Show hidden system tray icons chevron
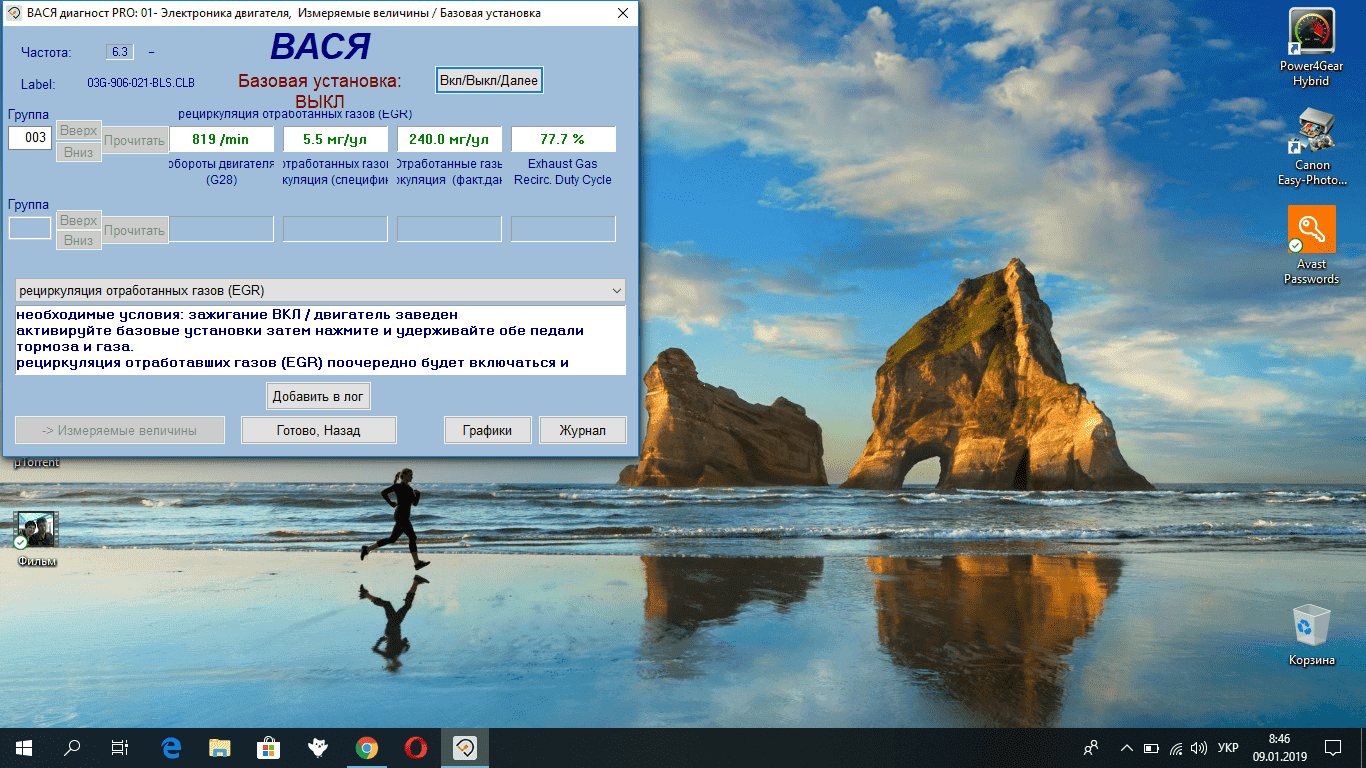The image size is (1366, 768). coord(1127,748)
